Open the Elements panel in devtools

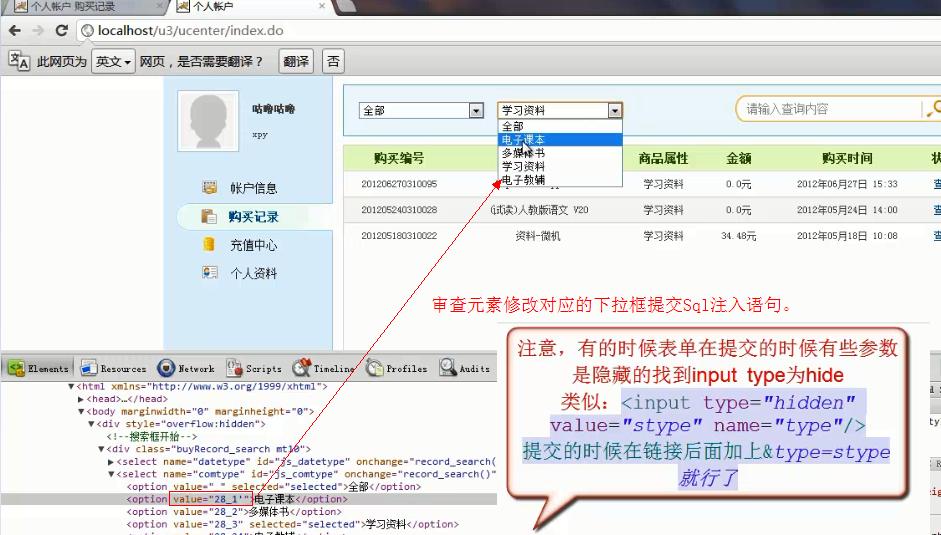click(x=38, y=368)
